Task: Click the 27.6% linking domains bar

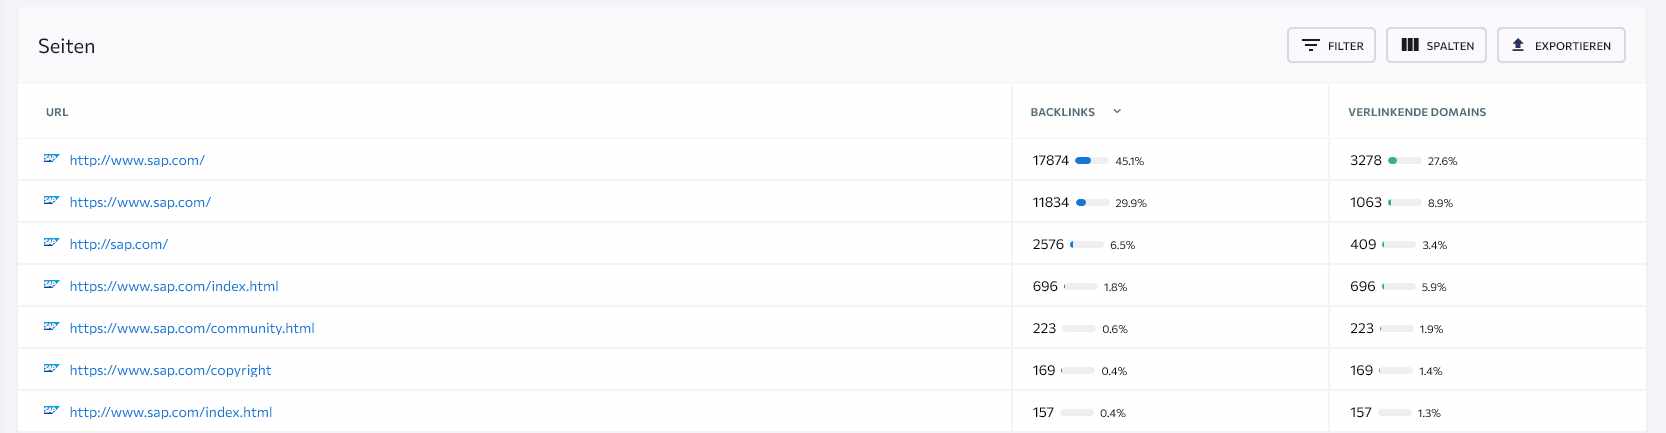Action: pos(1405,160)
